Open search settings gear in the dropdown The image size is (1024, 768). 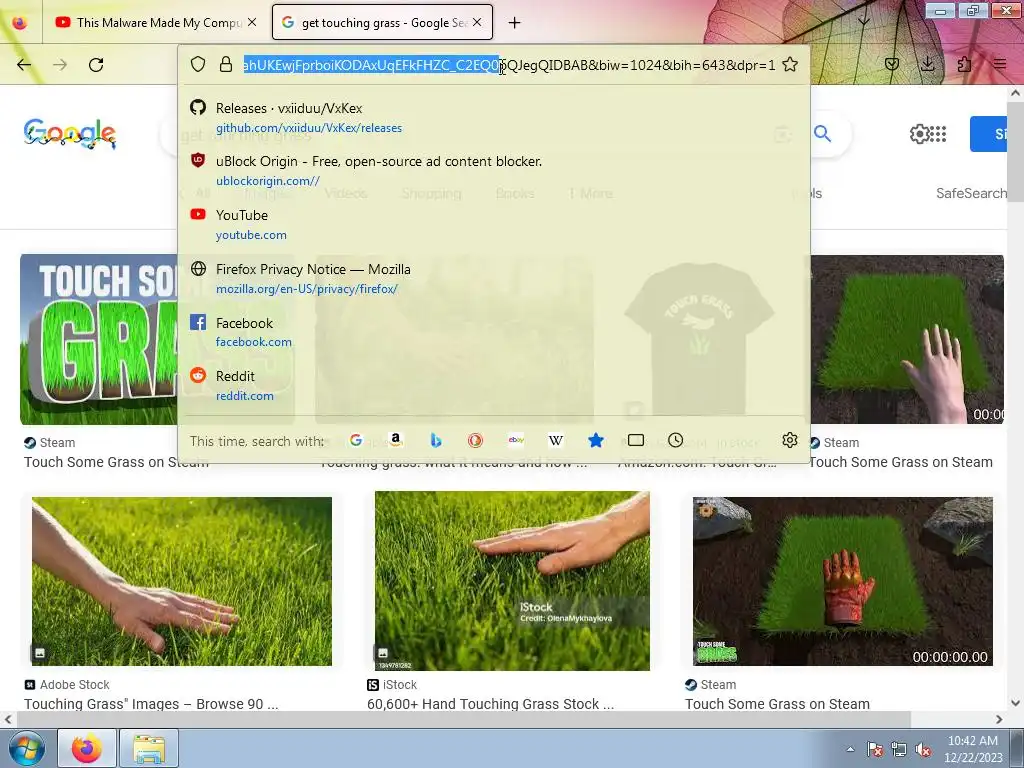(790, 440)
